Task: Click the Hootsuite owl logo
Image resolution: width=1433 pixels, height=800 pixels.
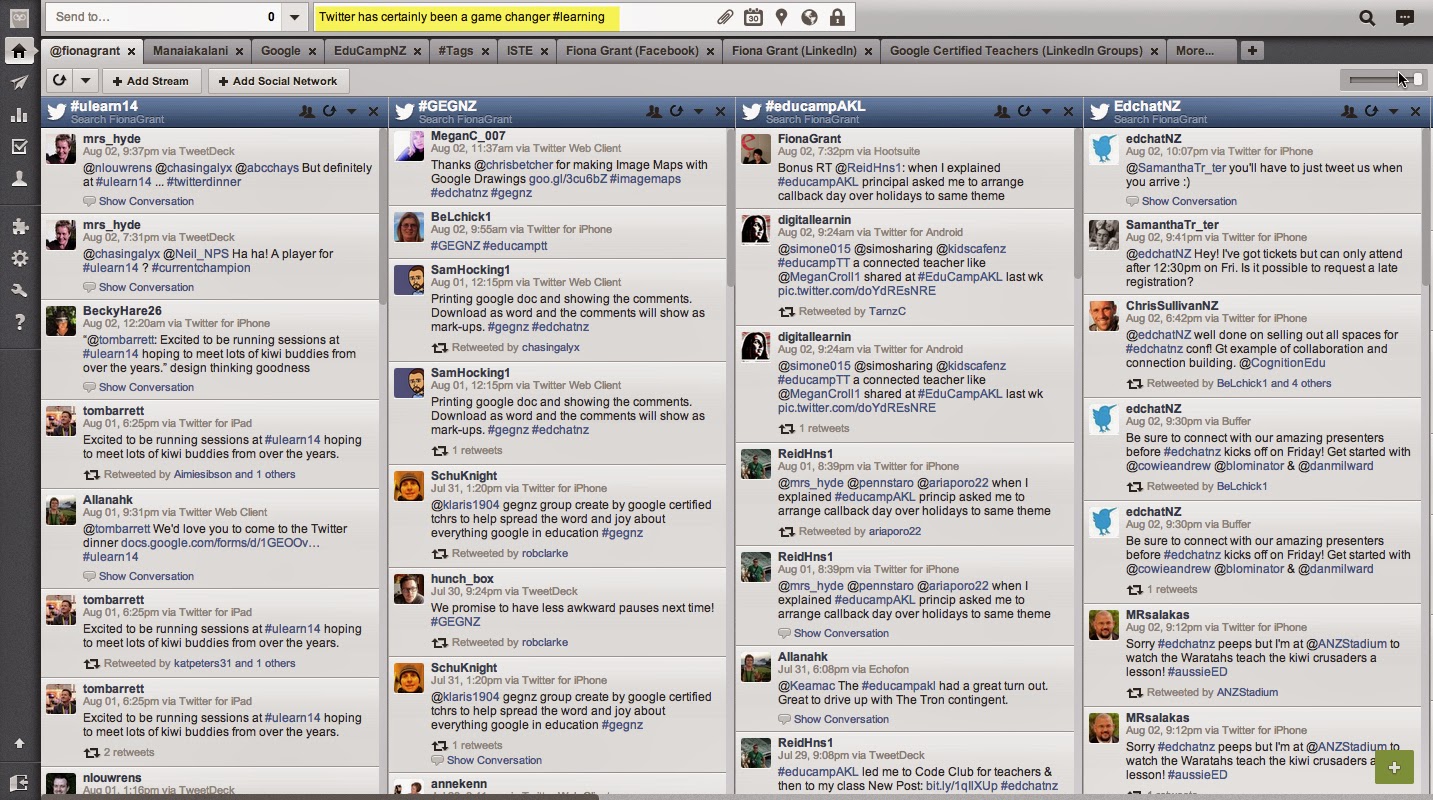Action: point(19,17)
